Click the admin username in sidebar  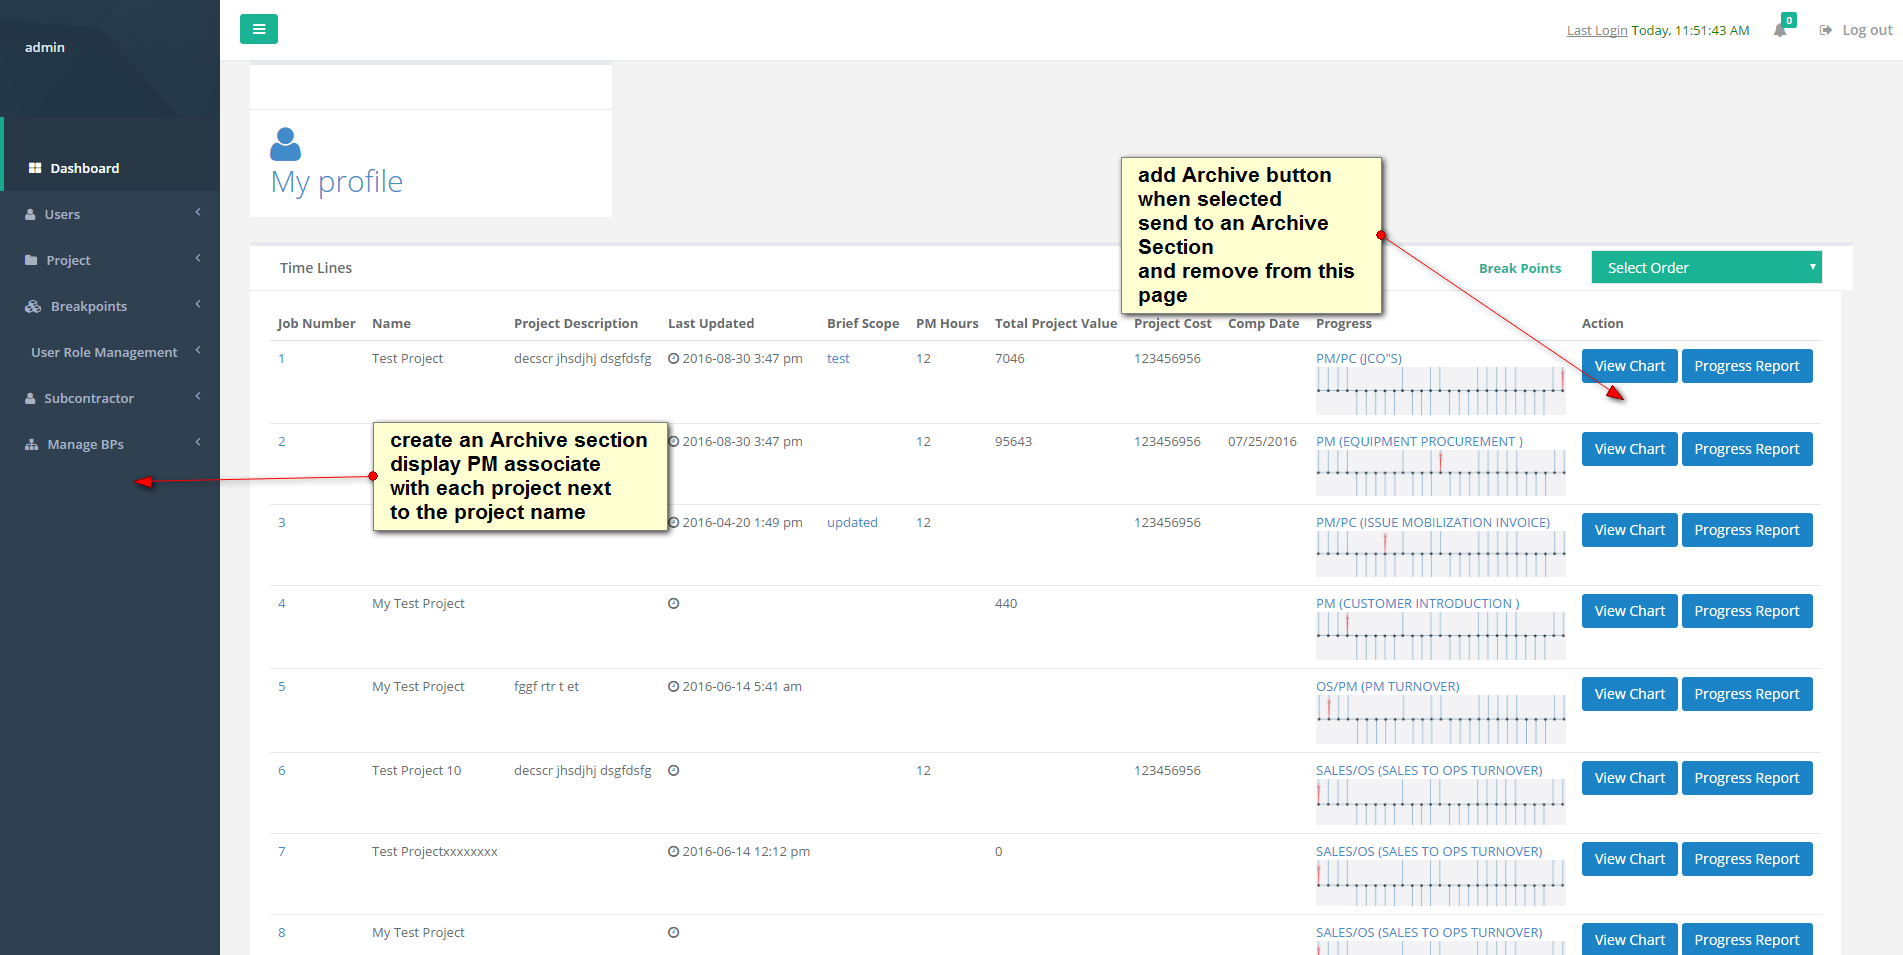[x=45, y=47]
